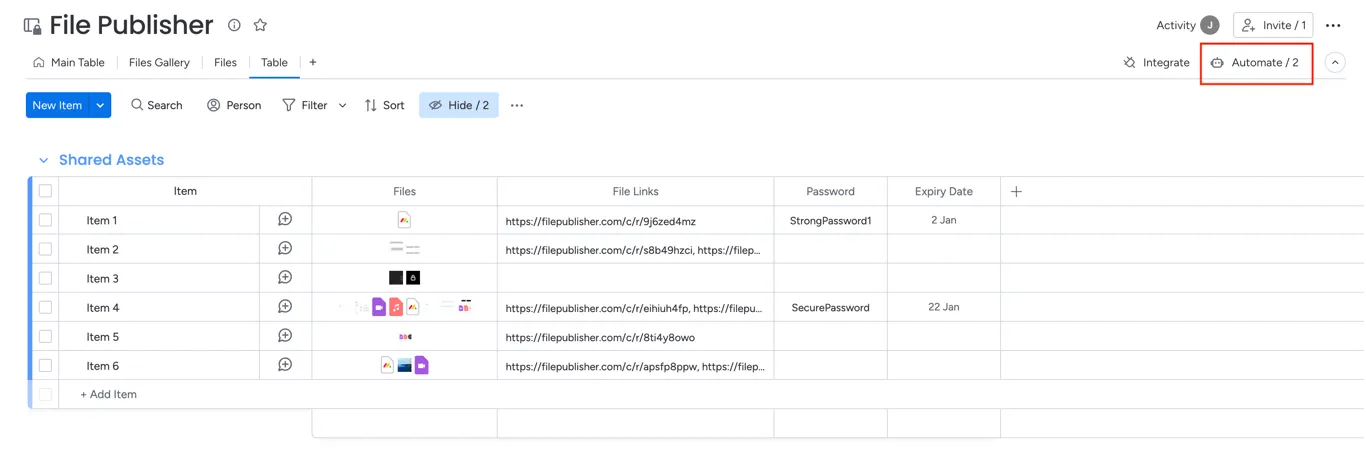Image resolution: width=1366 pixels, height=460 pixels.
Task: Click the board info icon beside title
Action: point(234,25)
